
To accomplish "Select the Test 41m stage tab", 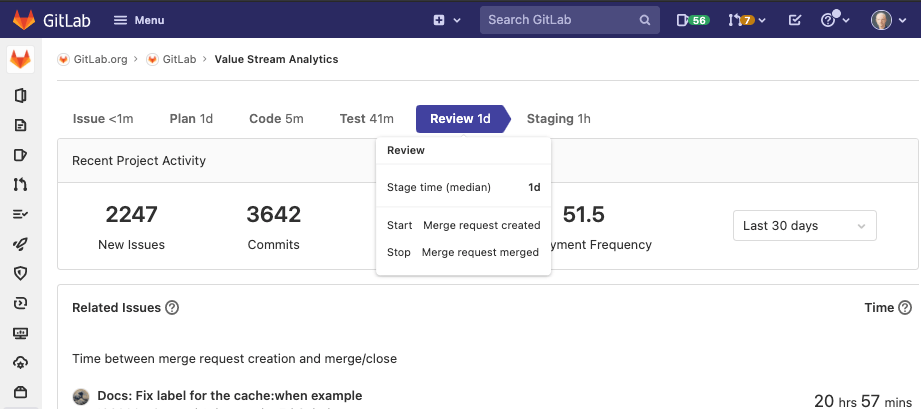I will pyautogui.click(x=367, y=119).
